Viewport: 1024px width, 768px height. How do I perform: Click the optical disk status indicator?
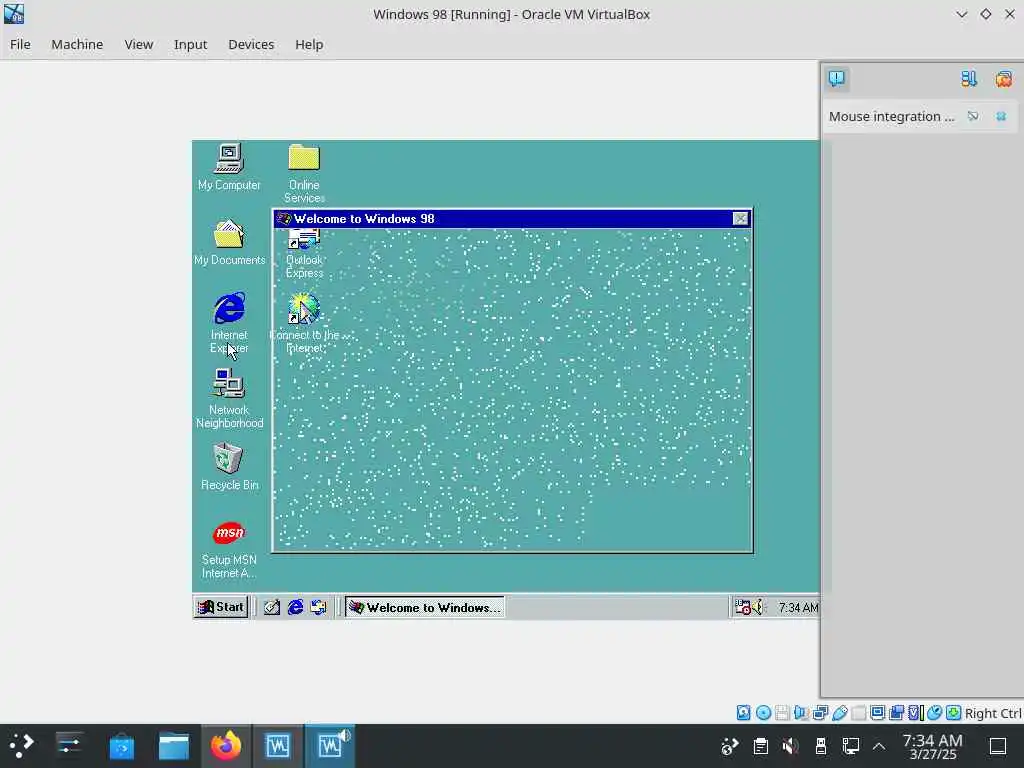coord(763,712)
